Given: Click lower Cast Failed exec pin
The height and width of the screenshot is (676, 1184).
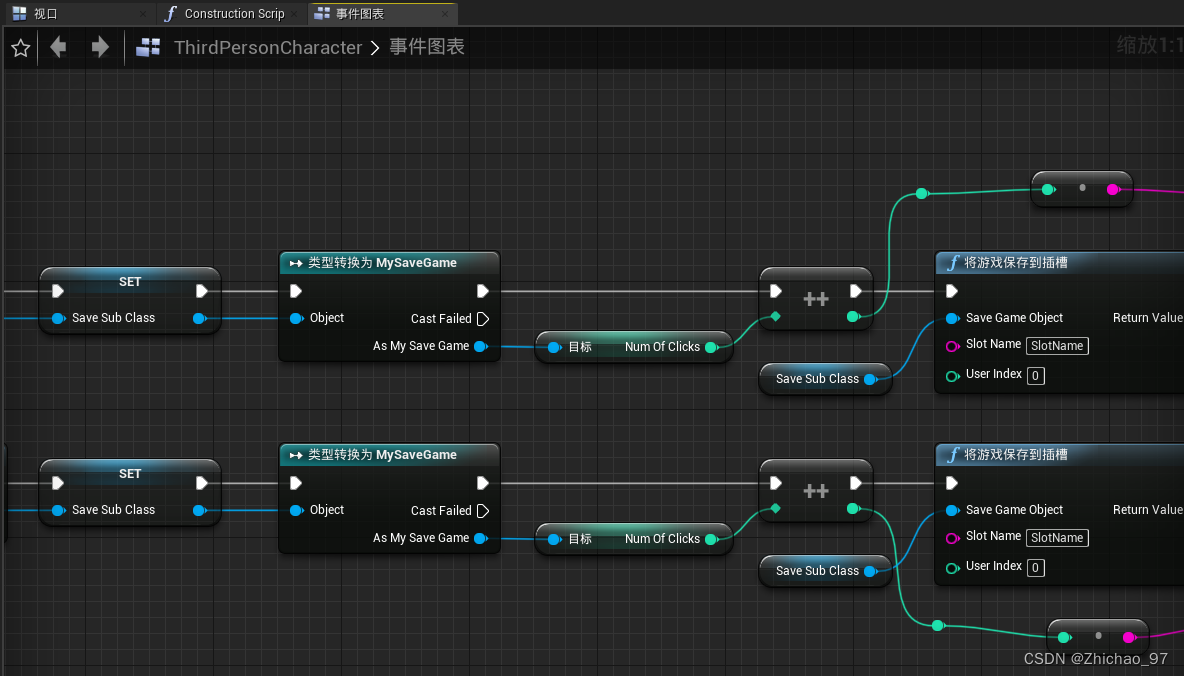Looking at the screenshot, I should click(483, 511).
